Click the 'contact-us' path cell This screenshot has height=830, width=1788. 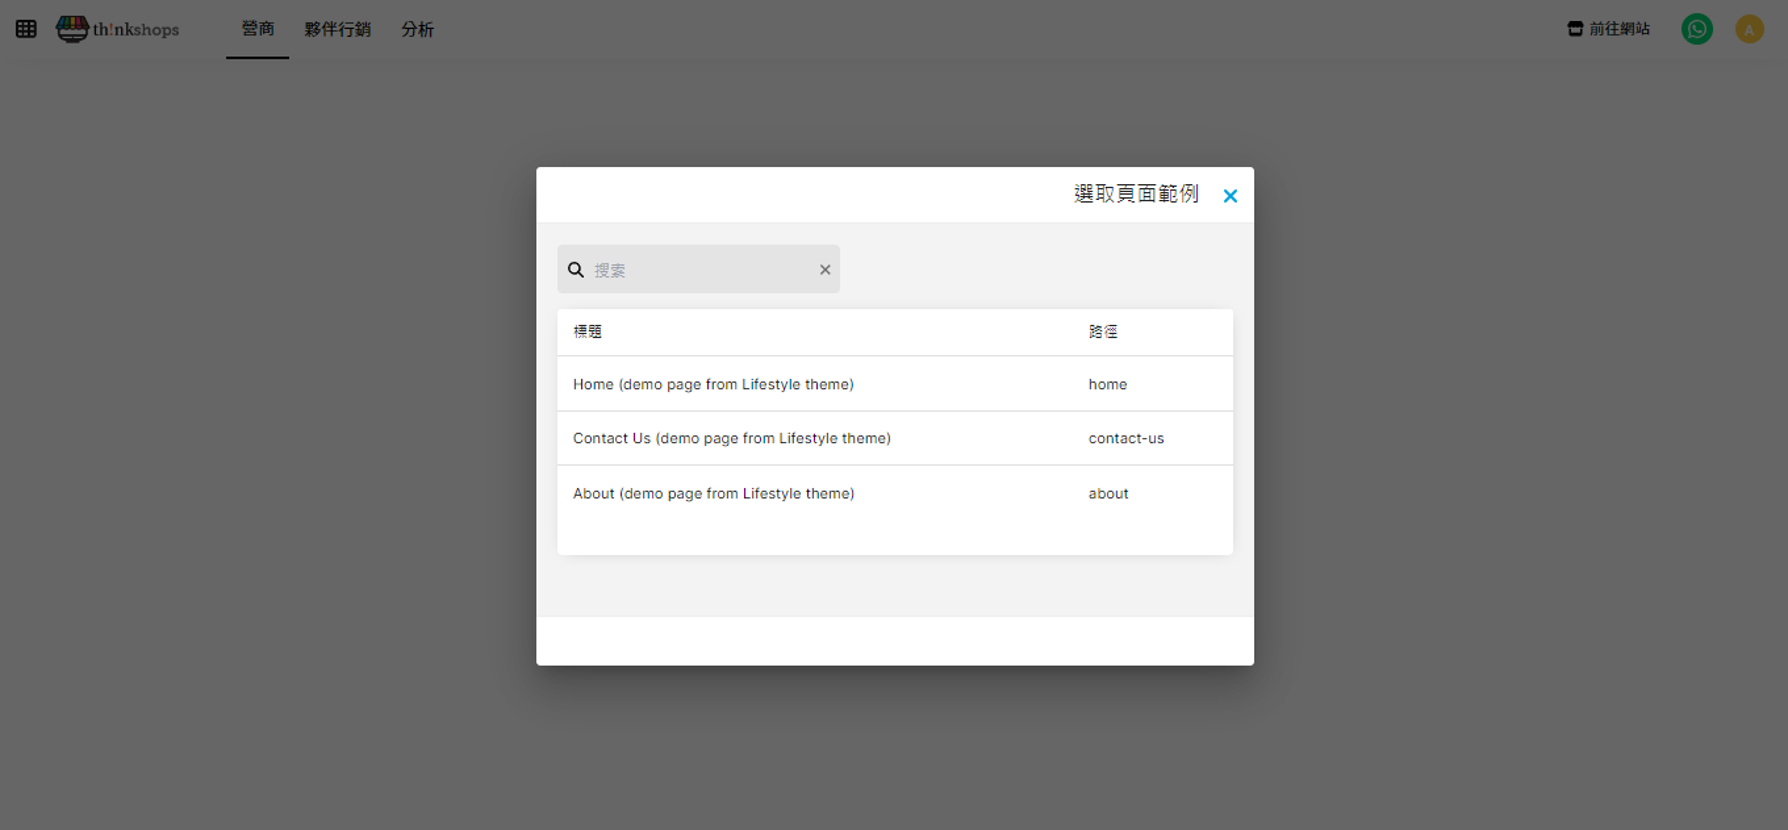1126,438
